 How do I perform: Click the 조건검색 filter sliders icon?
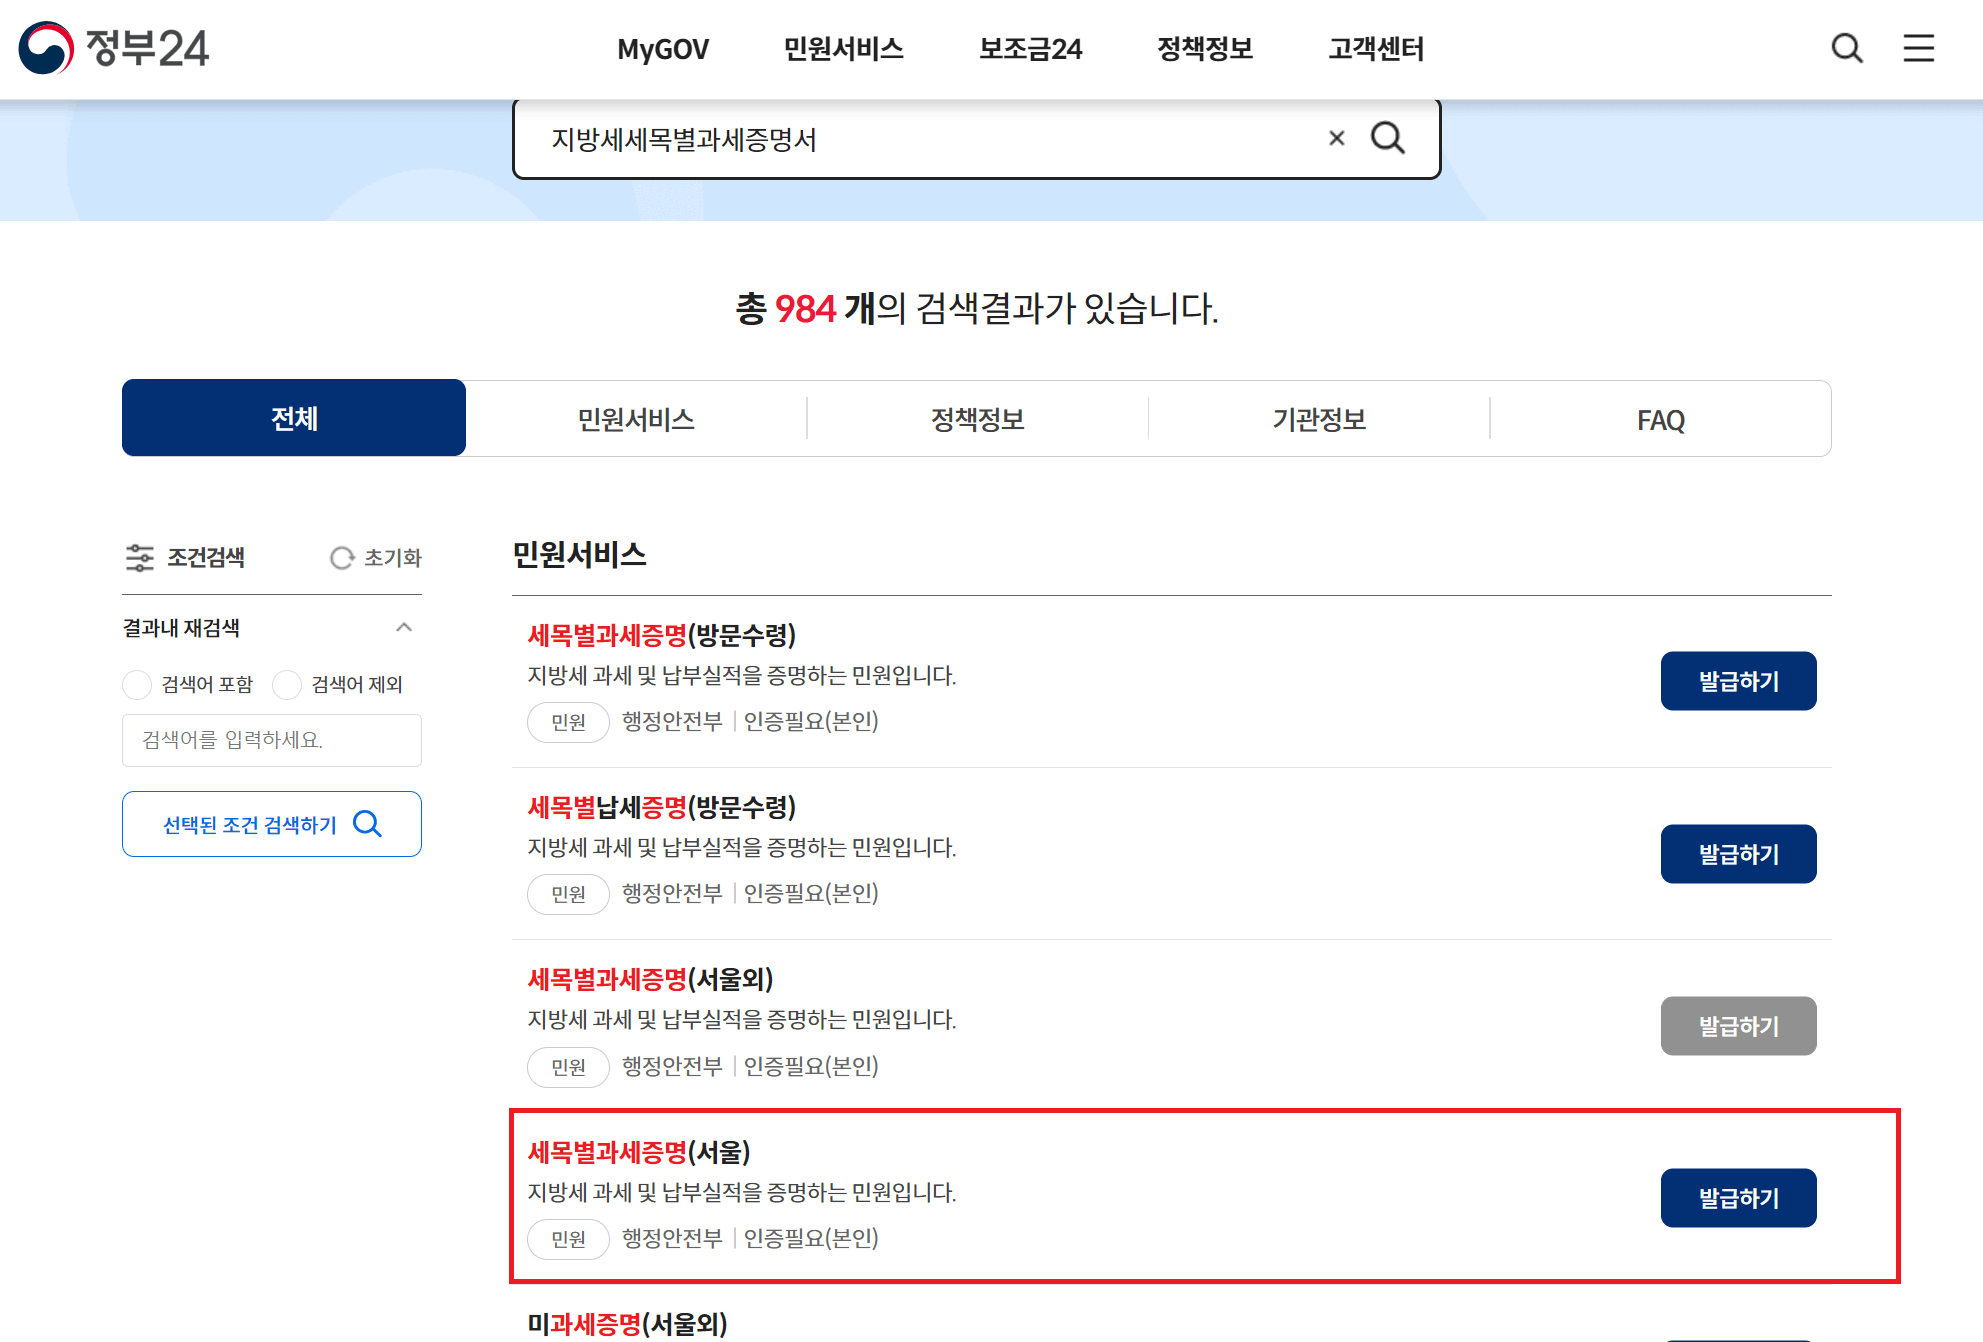click(139, 557)
